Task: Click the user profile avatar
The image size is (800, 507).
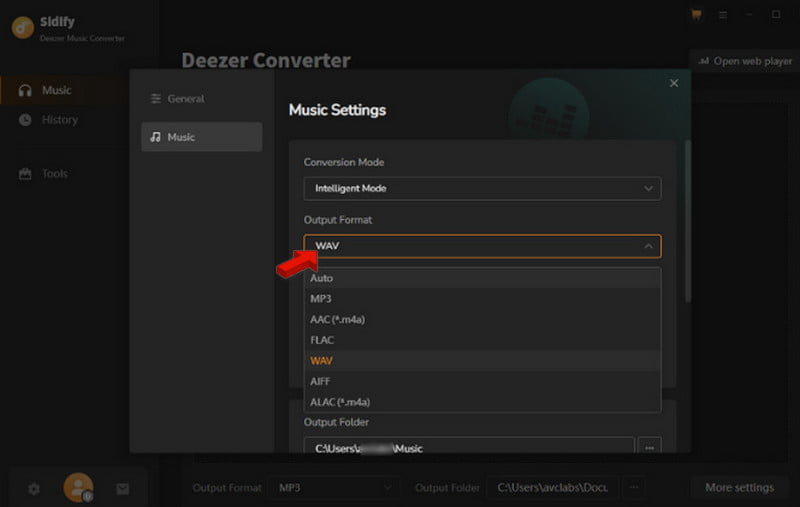Action: (78, 488)
